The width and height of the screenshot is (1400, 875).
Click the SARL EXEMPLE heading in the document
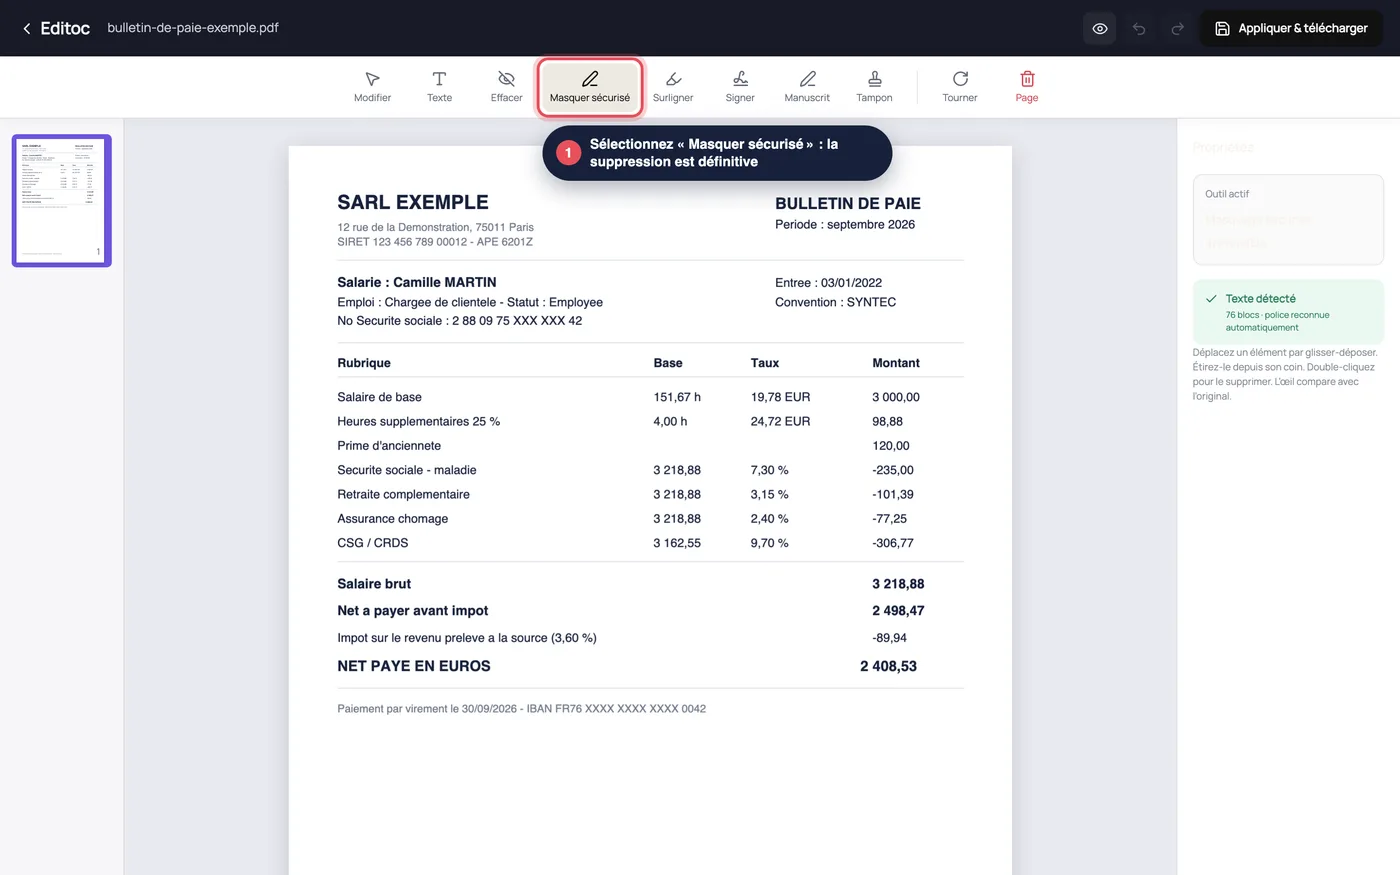click(413, 202)
